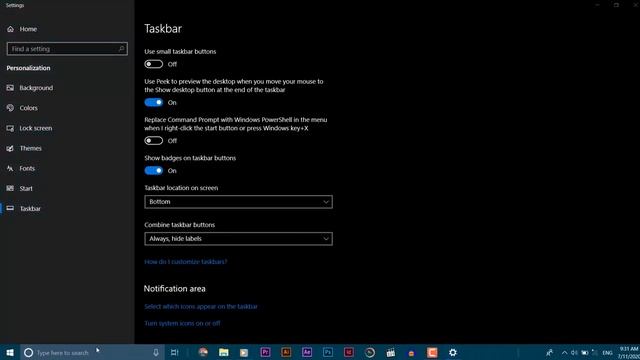Turn on small taskbar buttons toggle
640x360 pixels.
(x=153, y=64)
